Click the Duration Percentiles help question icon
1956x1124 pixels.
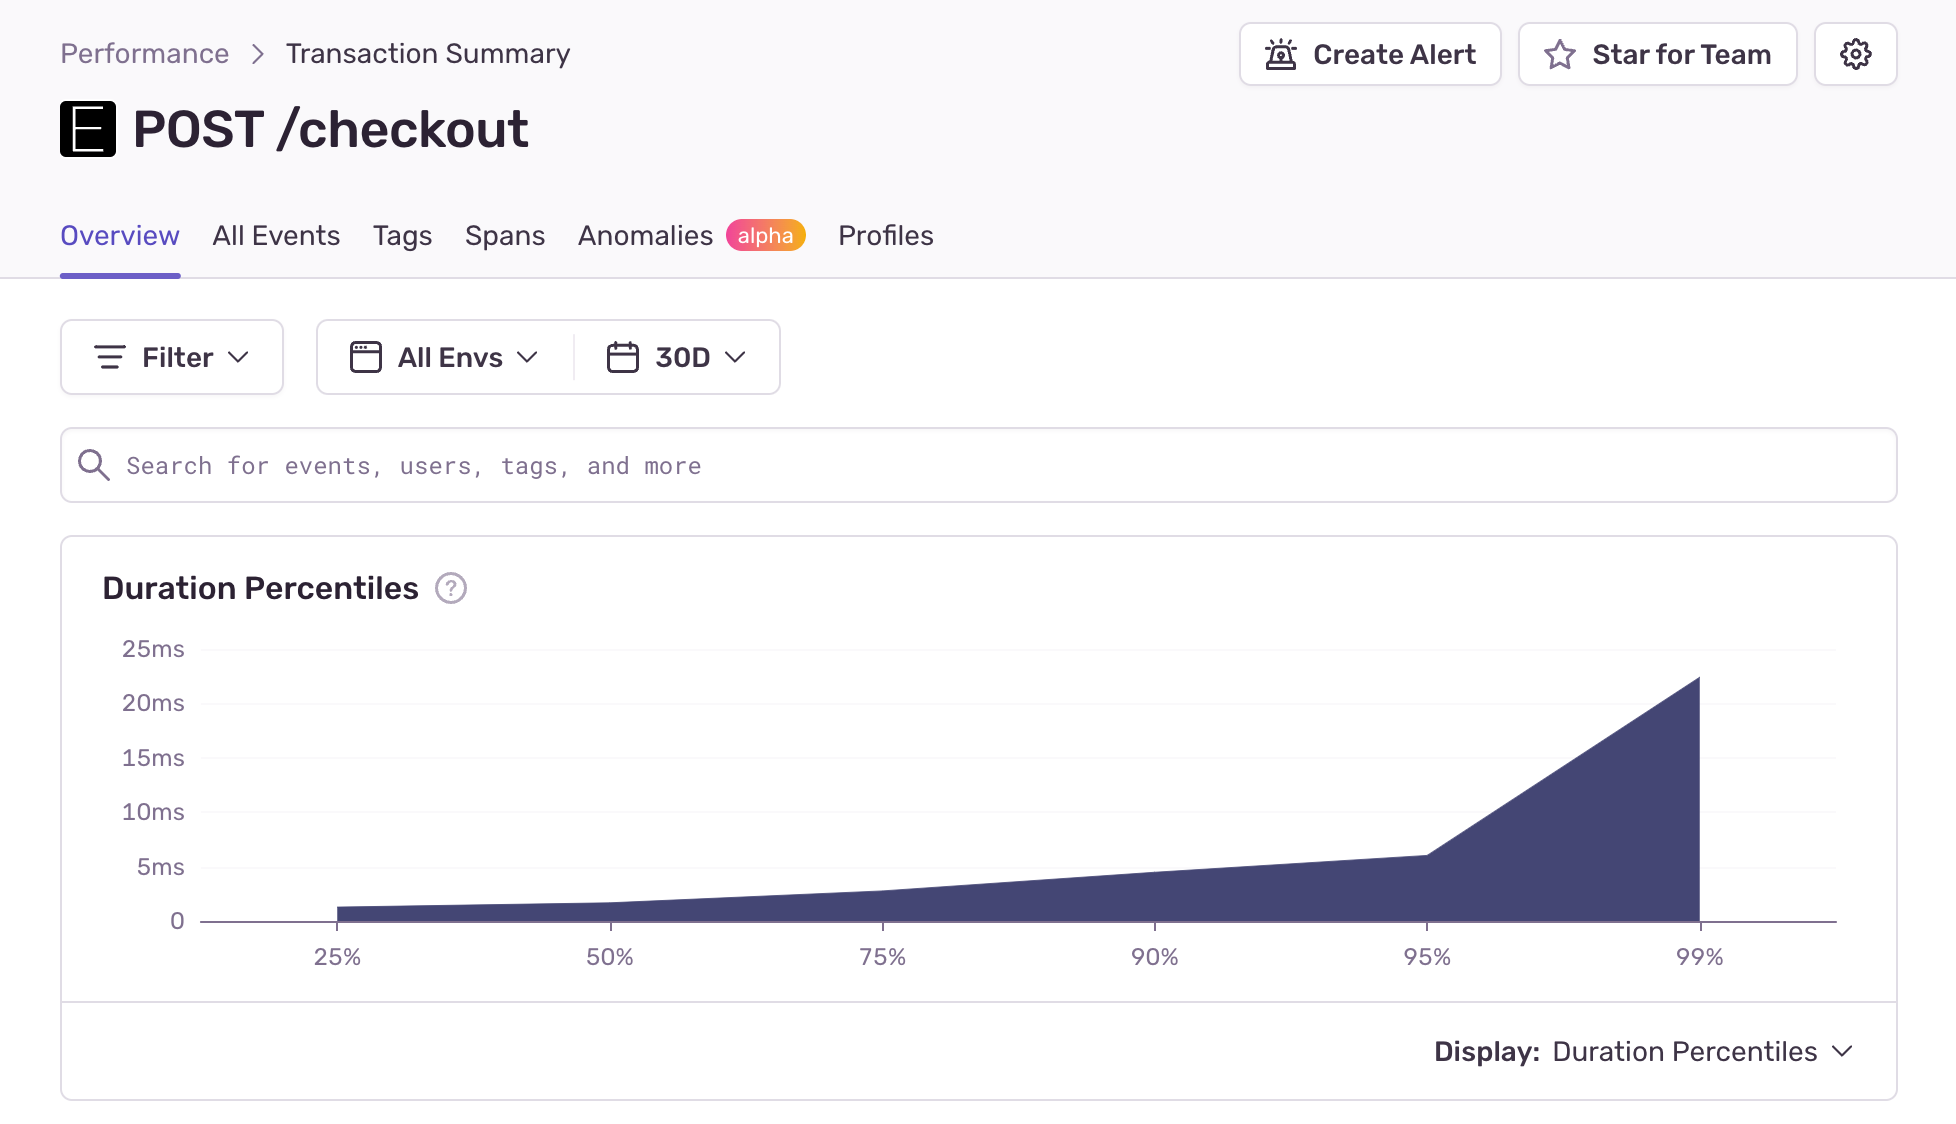click(x=451, y=588)
